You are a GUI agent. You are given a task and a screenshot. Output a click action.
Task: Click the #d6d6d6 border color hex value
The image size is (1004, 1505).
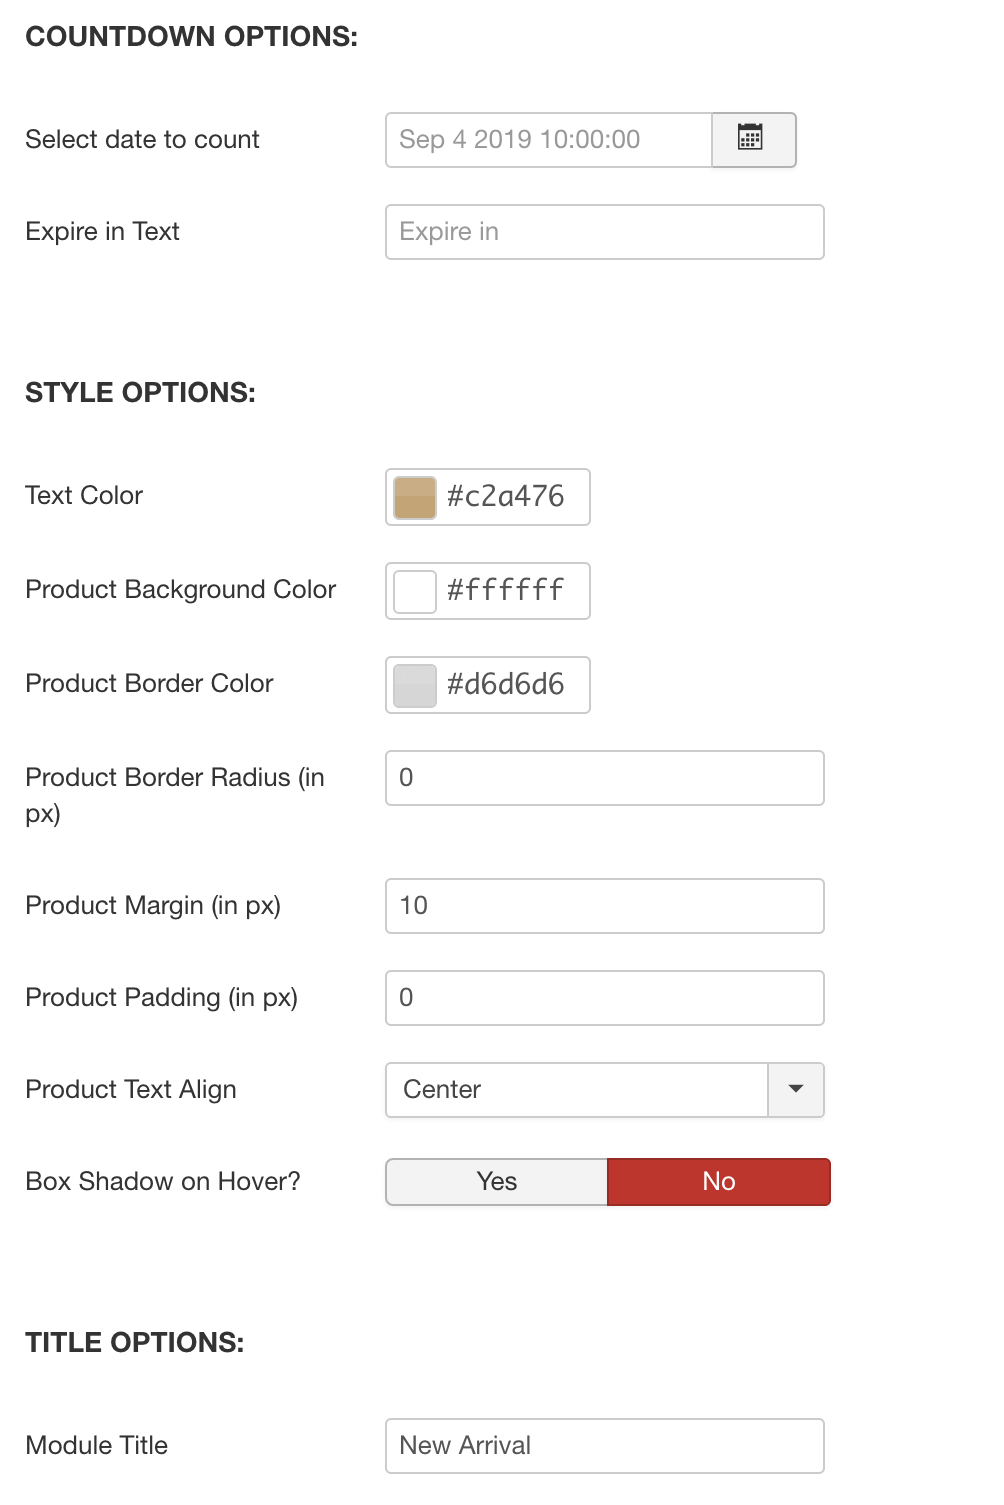[x=506, y=684]
